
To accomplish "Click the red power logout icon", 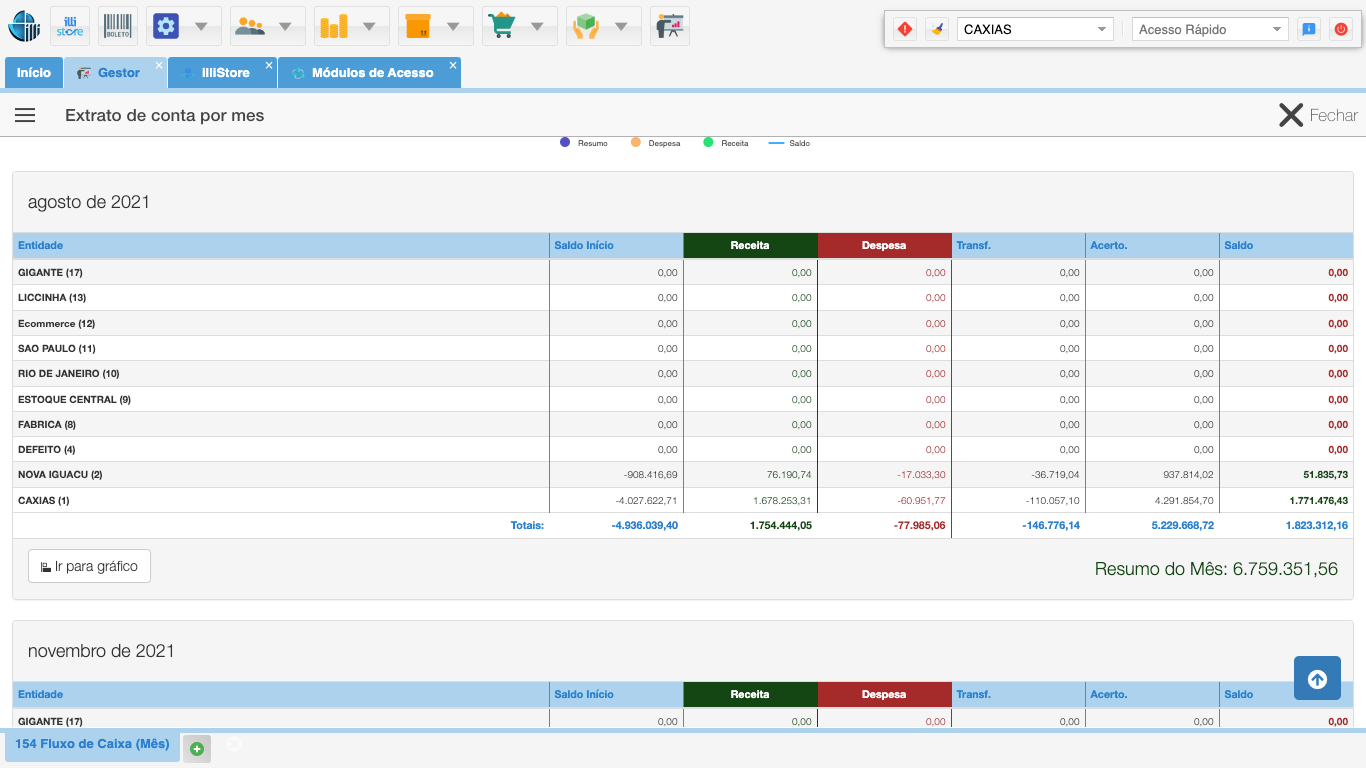I will point(1340,29).
